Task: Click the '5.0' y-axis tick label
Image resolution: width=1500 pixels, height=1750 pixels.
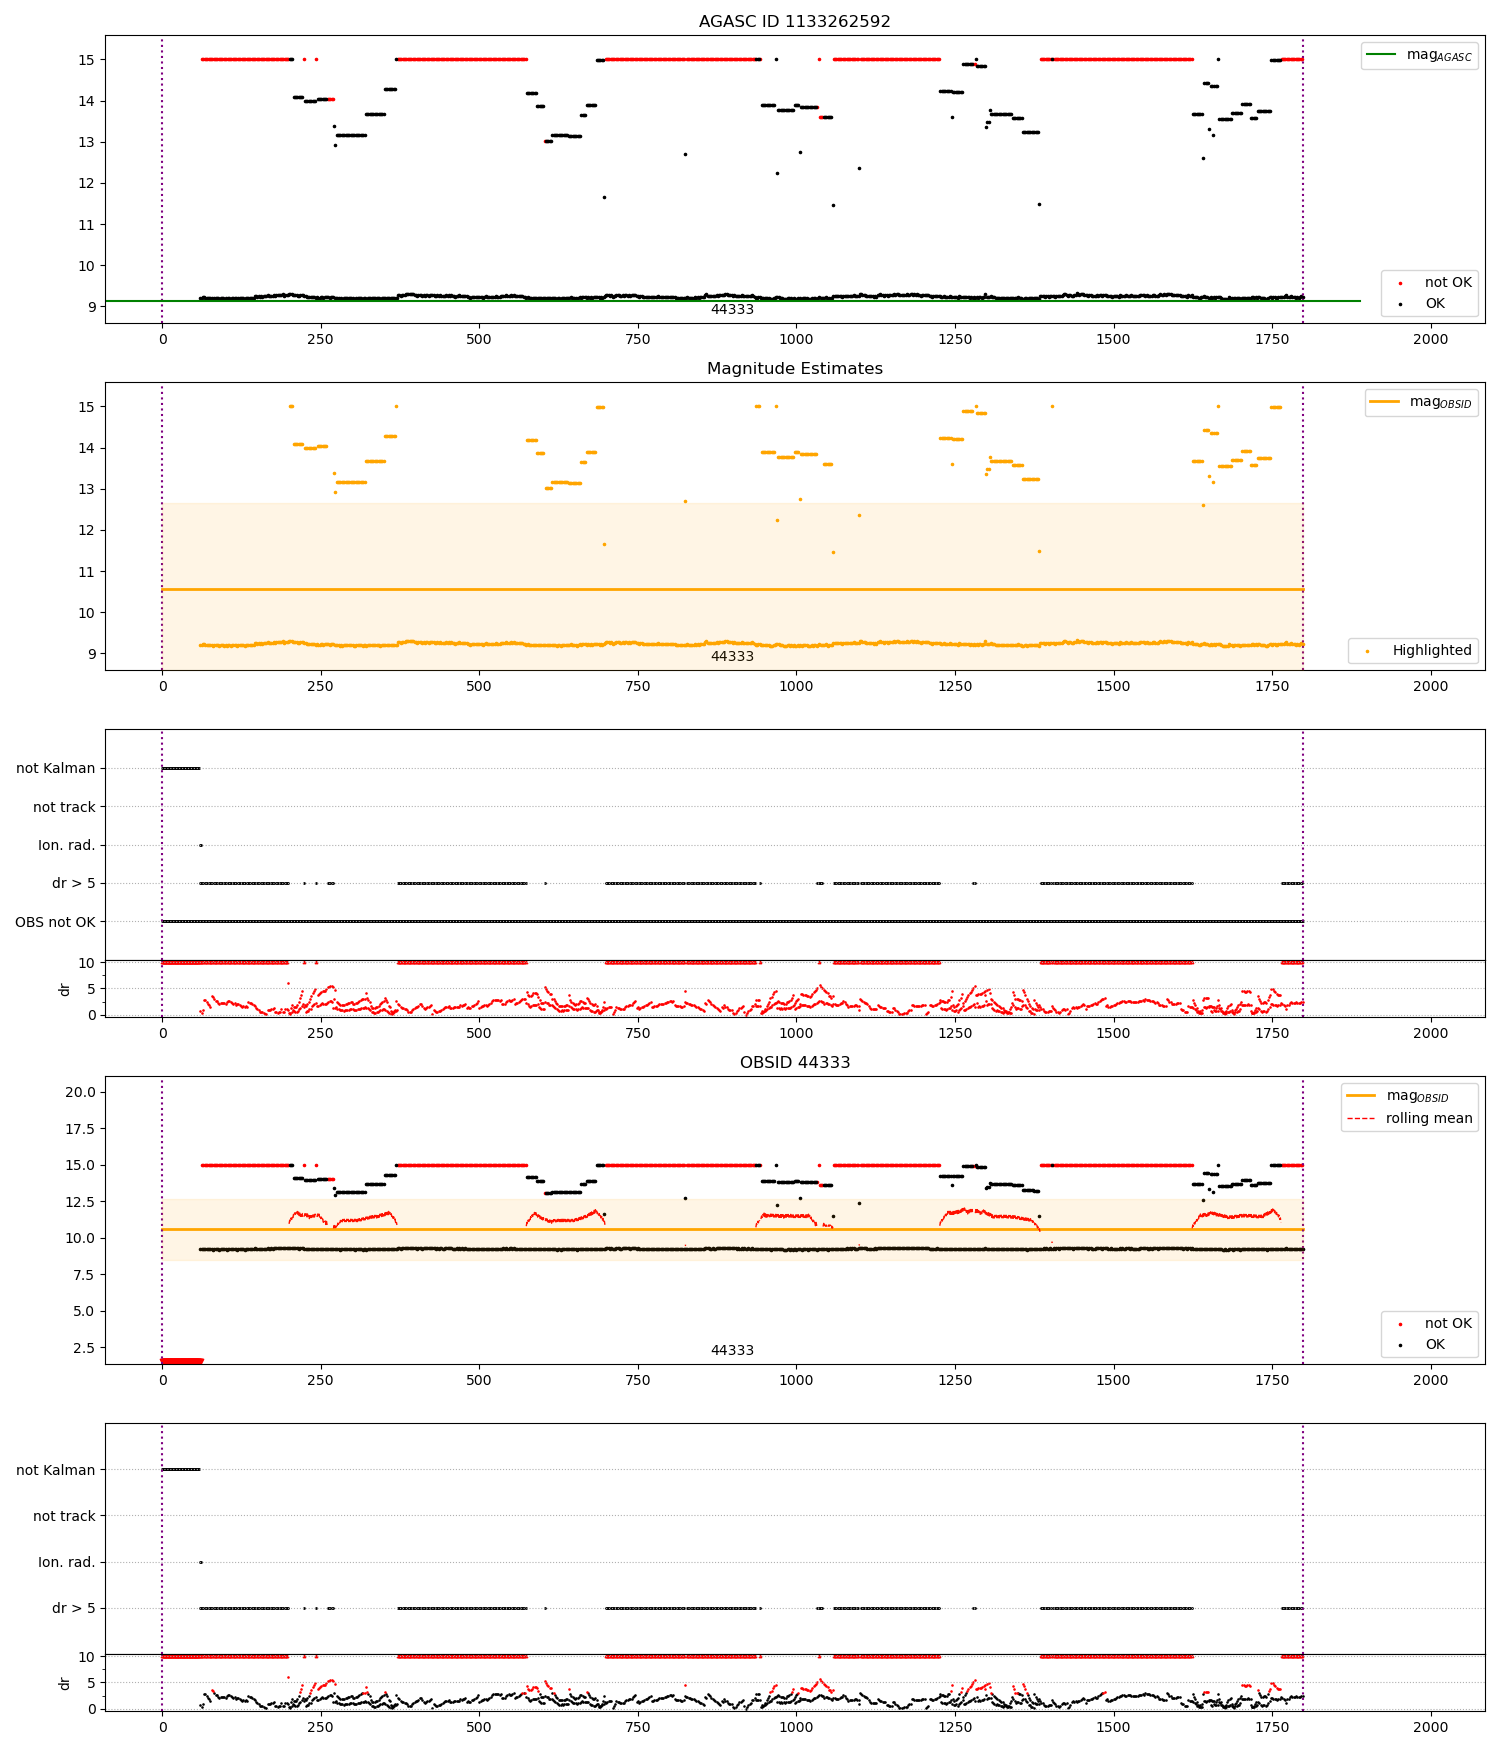Action: (x=84, y=1311)
